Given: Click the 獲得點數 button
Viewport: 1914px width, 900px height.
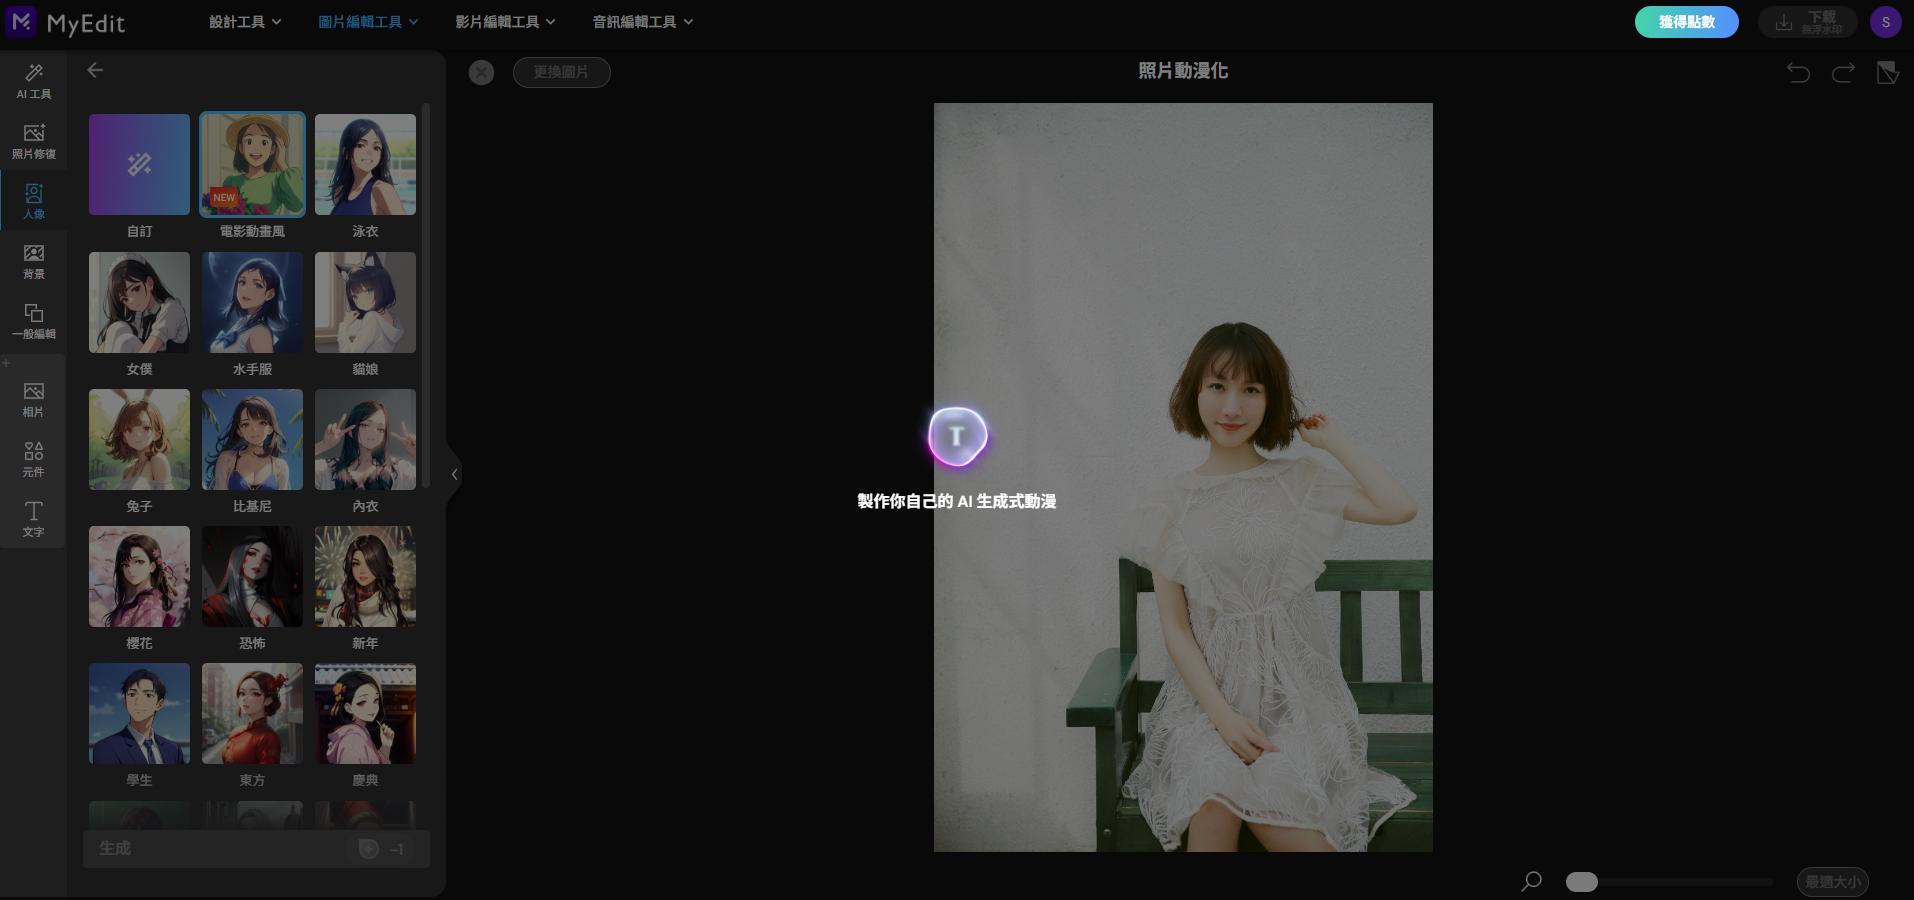Looking at the screenshot, I should coord(1686,22).
